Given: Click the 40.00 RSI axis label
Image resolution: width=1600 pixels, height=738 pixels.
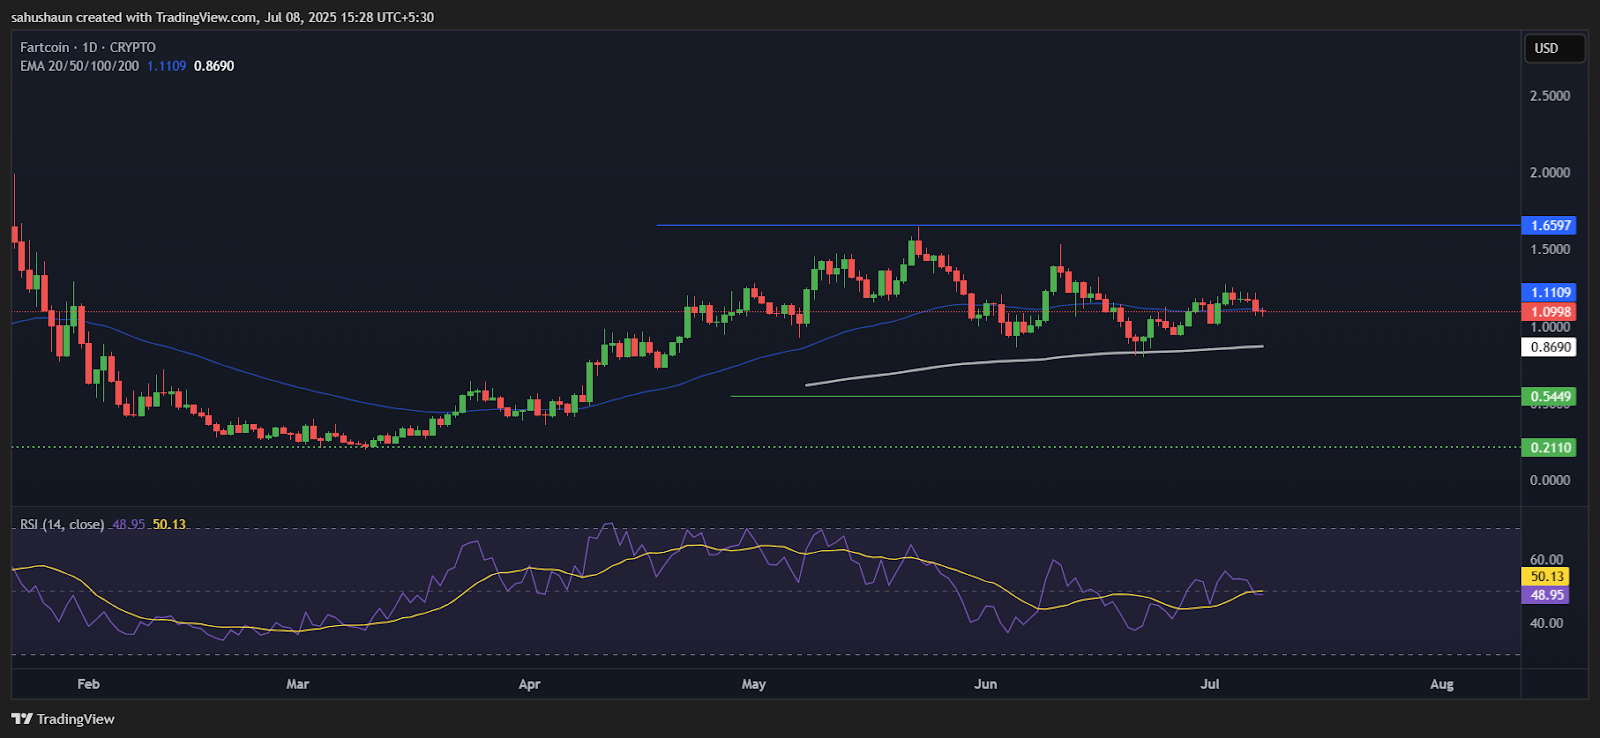Looking at the screenshot, I should tap(1546, 623).
